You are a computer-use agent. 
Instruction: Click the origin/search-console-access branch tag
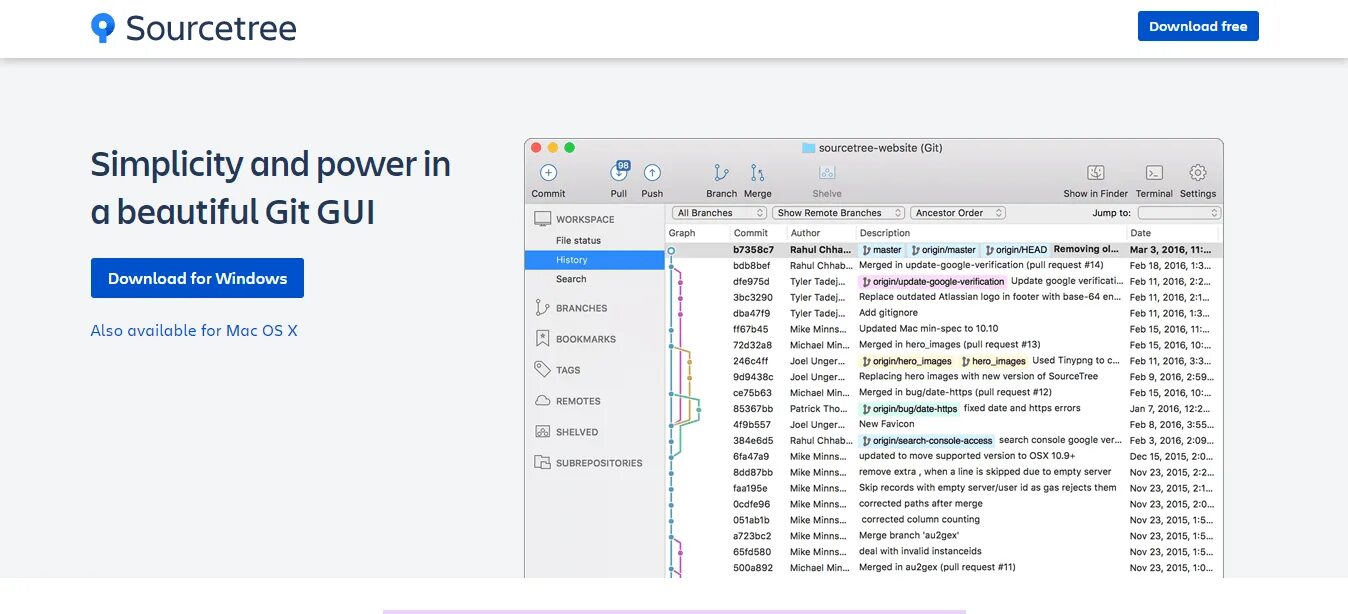coord(926,441)
